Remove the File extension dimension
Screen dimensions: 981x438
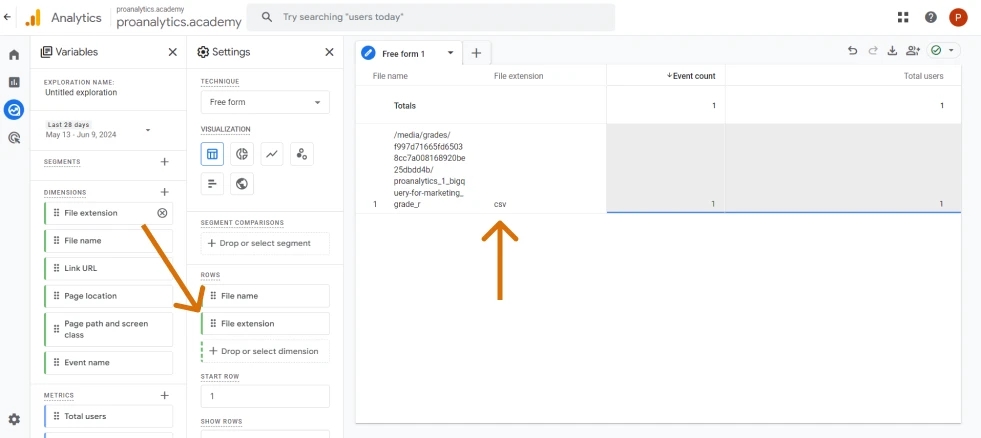pyautogui.click(x=162, y=213)
